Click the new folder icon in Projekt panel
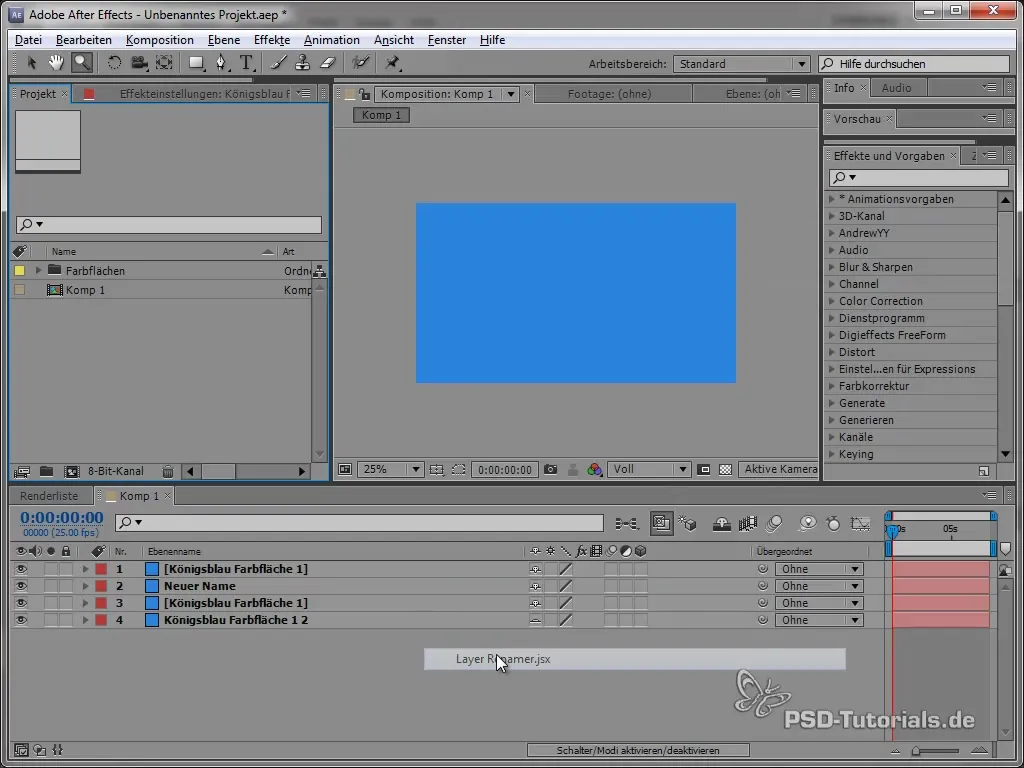Viewport: 1024px width, 768px height. (x=46, y=472)
